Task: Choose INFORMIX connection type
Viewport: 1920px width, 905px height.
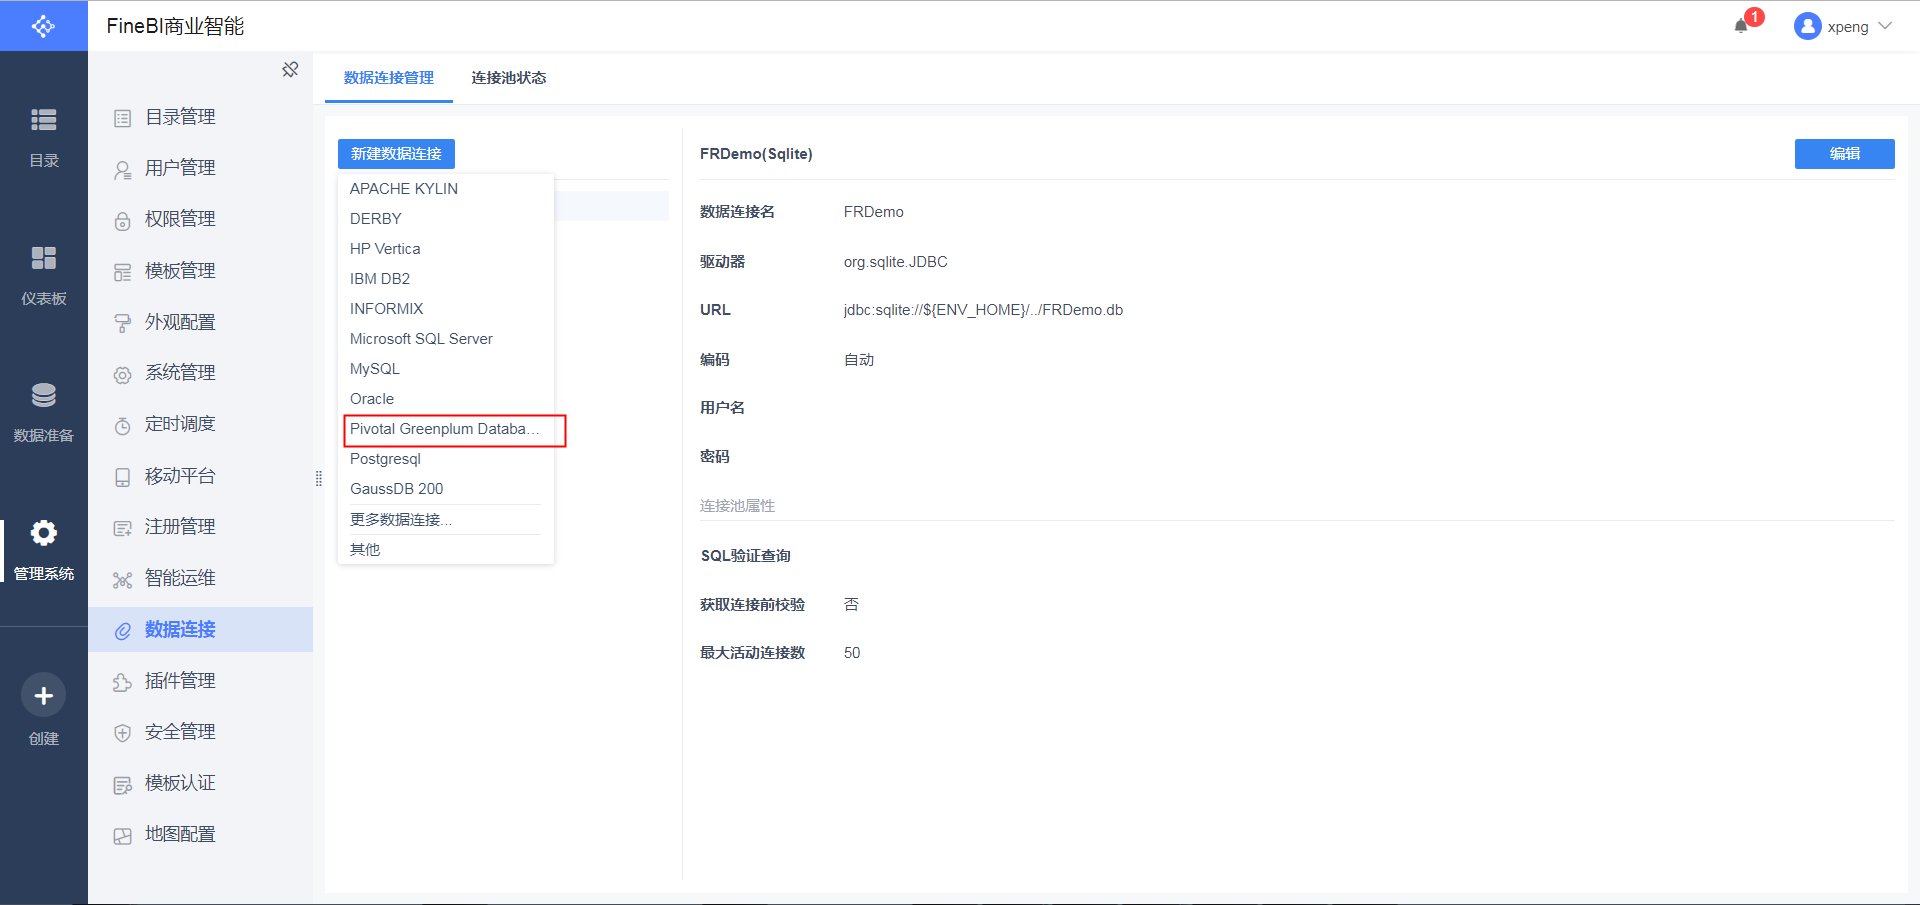Action: (446, 309)
